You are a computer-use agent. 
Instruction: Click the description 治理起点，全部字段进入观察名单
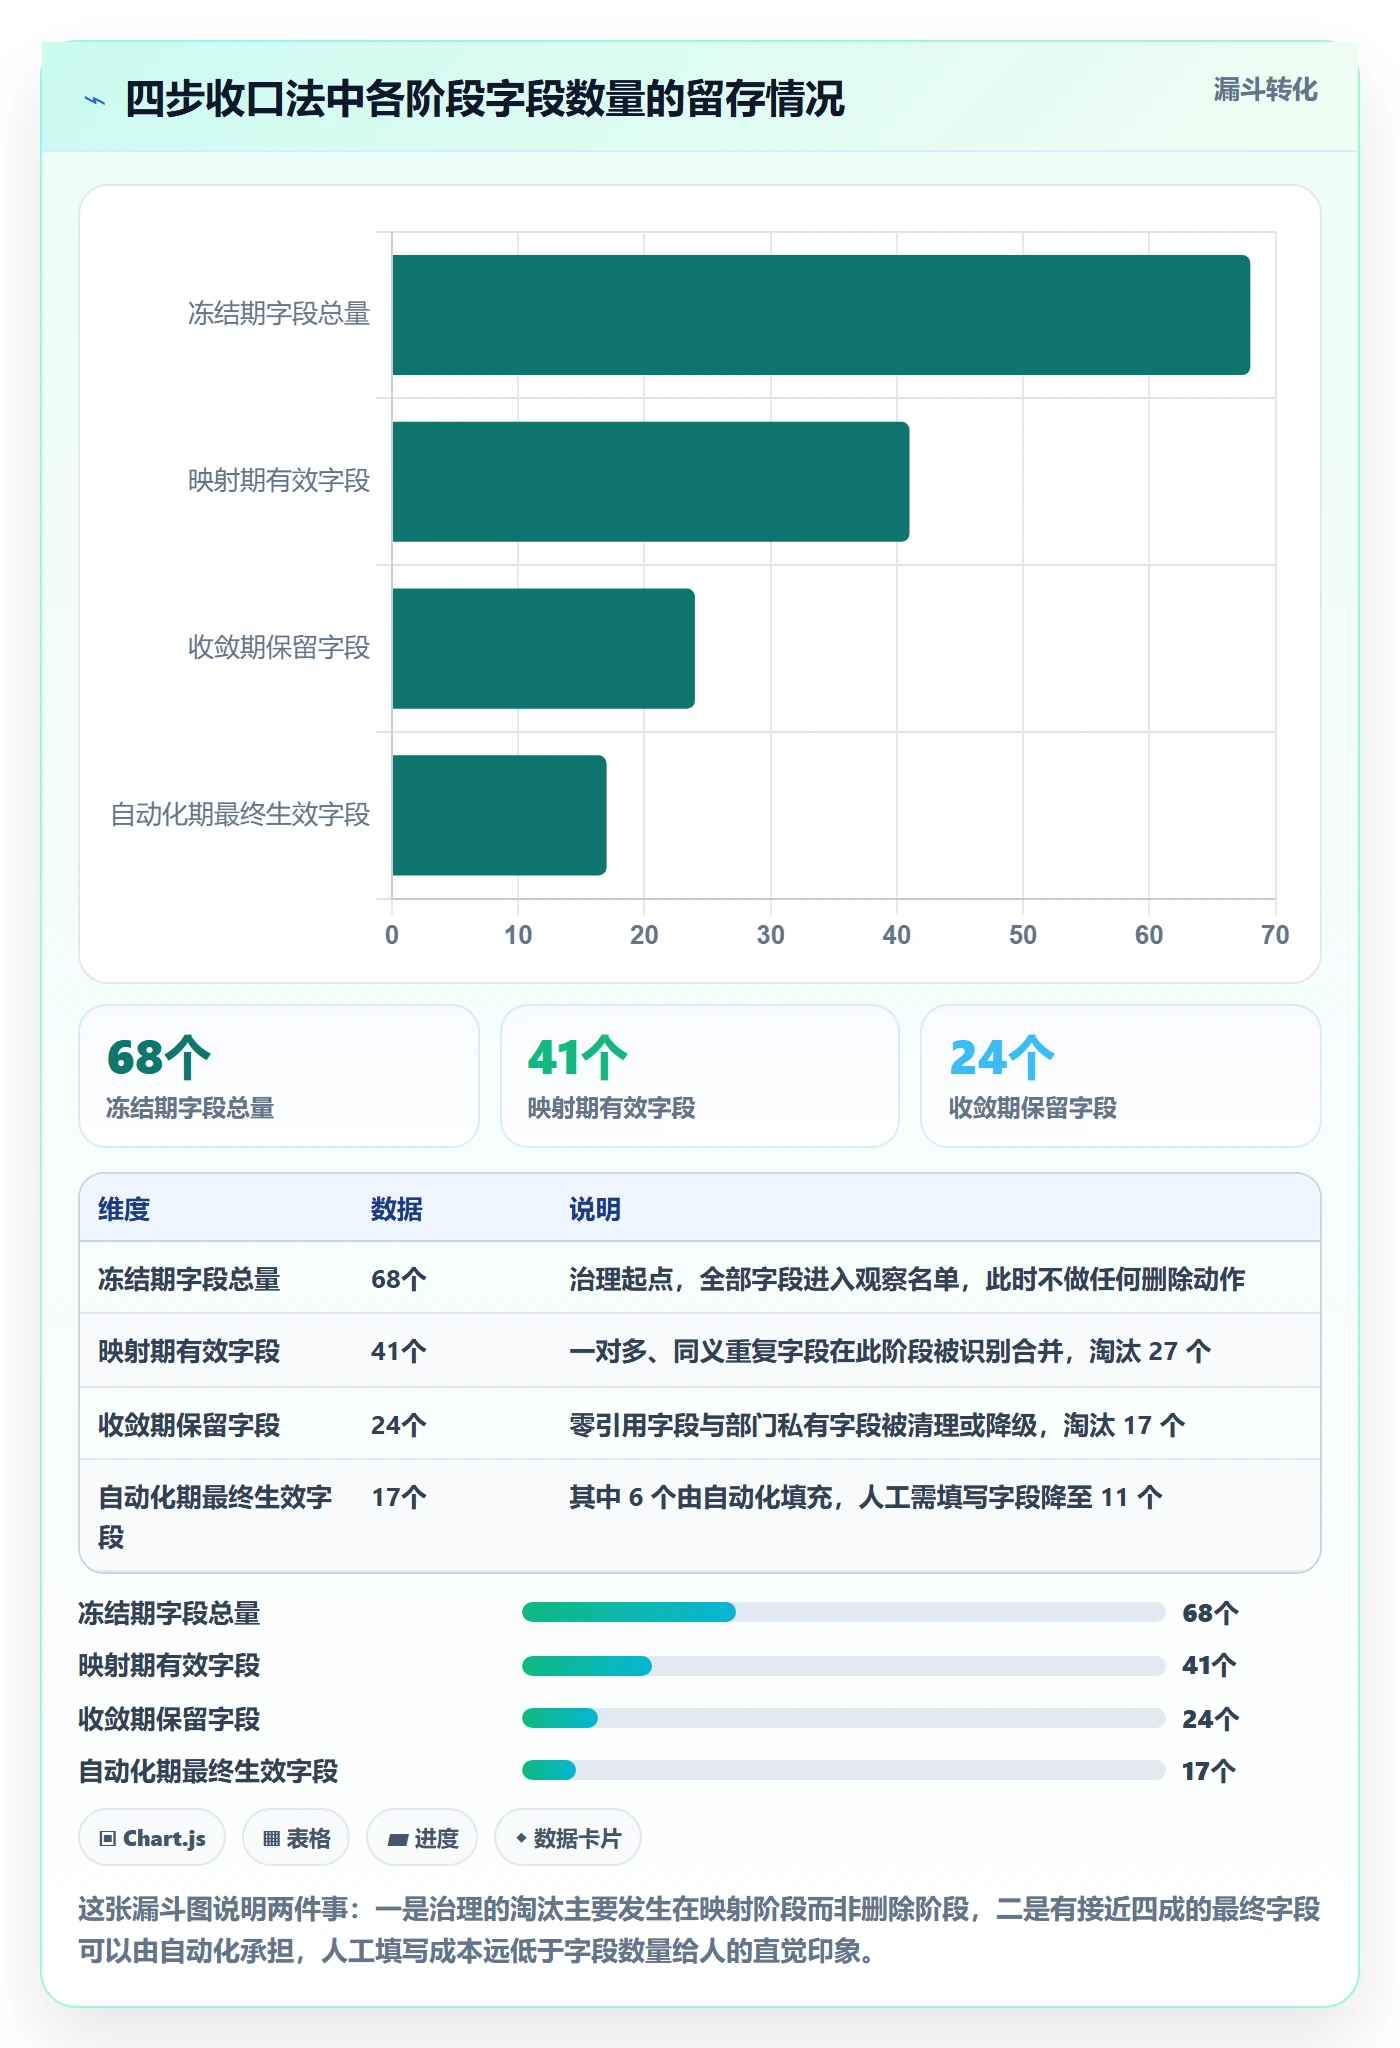pos(907,1279)
